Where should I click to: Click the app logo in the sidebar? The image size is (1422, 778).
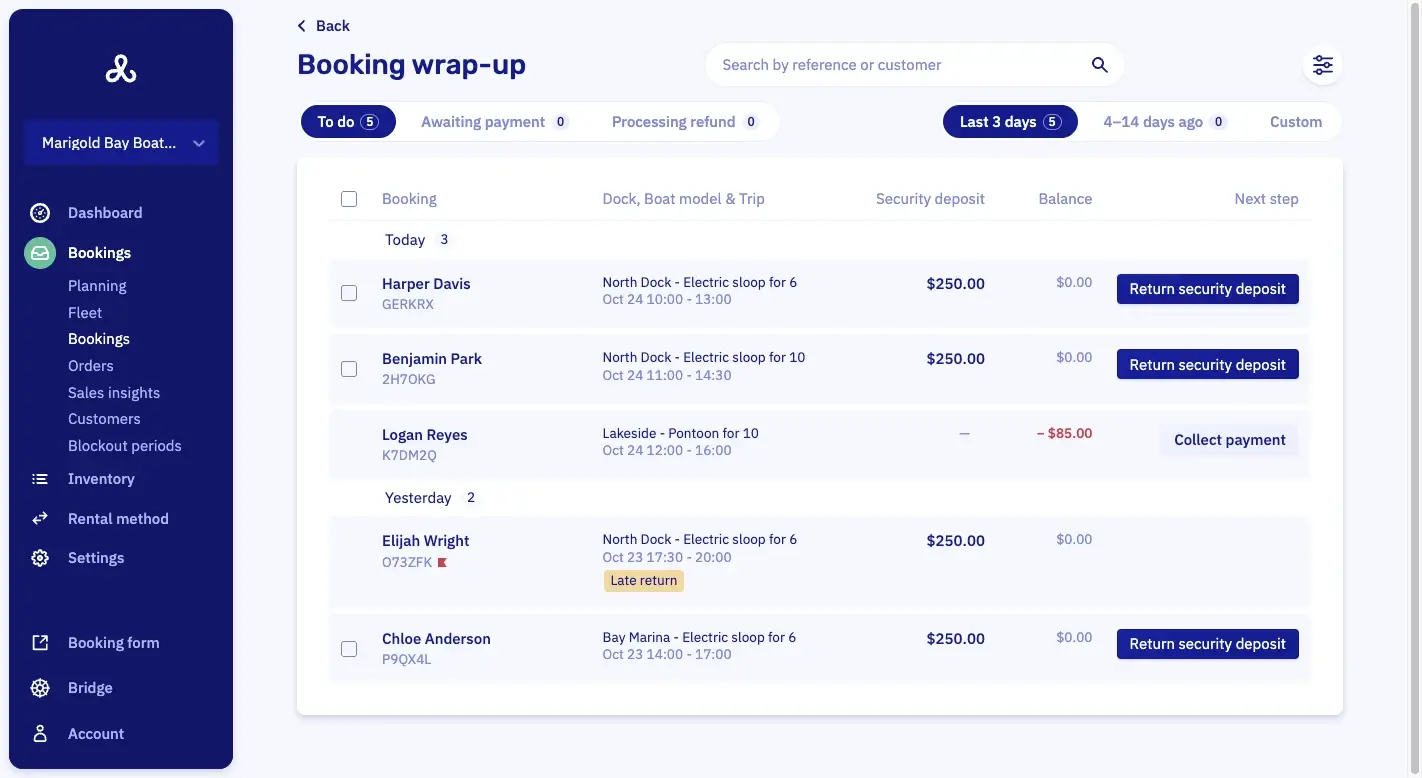(121, 68)
